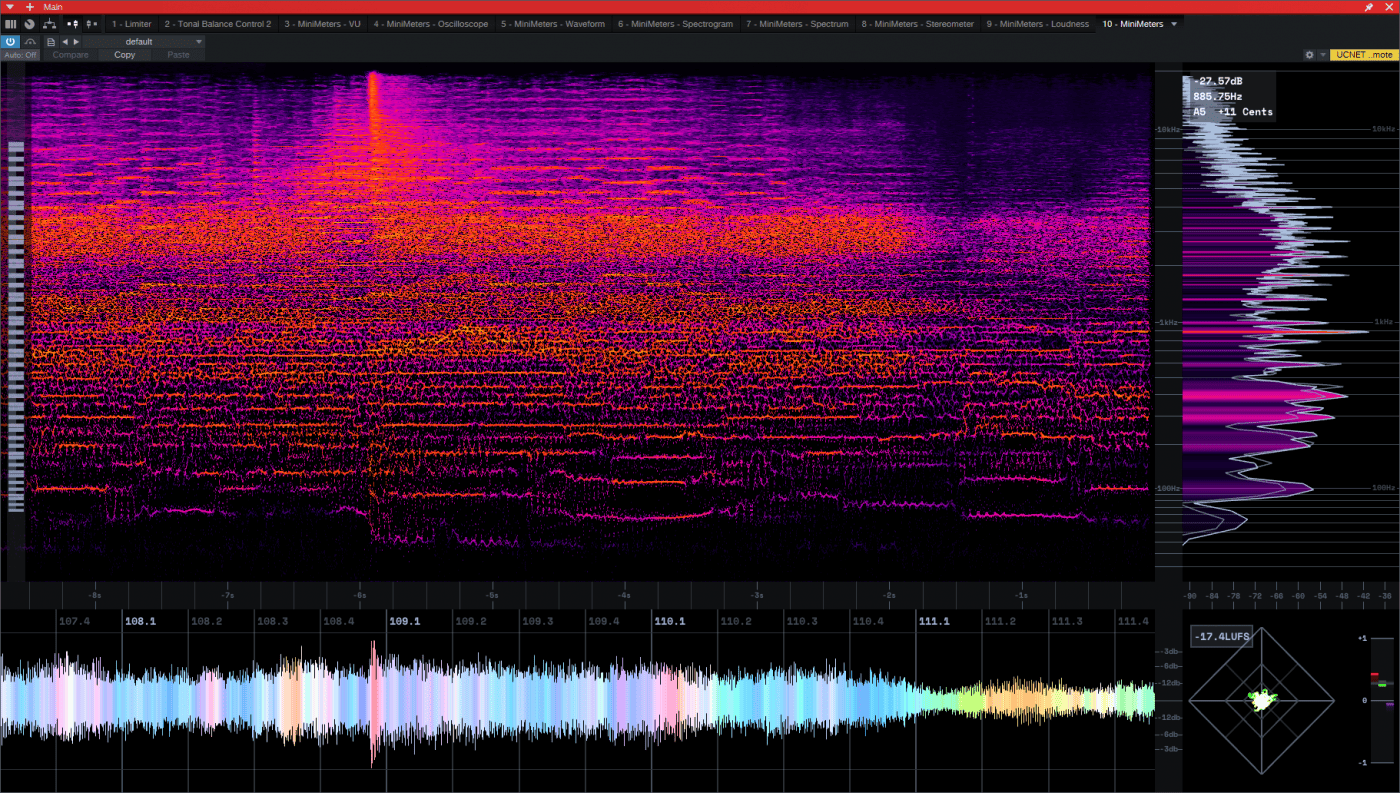The width and height of the screenshot is (1400, 793).
Task: Toggle the Auto: Off automation mode
Action: point(20,55)
